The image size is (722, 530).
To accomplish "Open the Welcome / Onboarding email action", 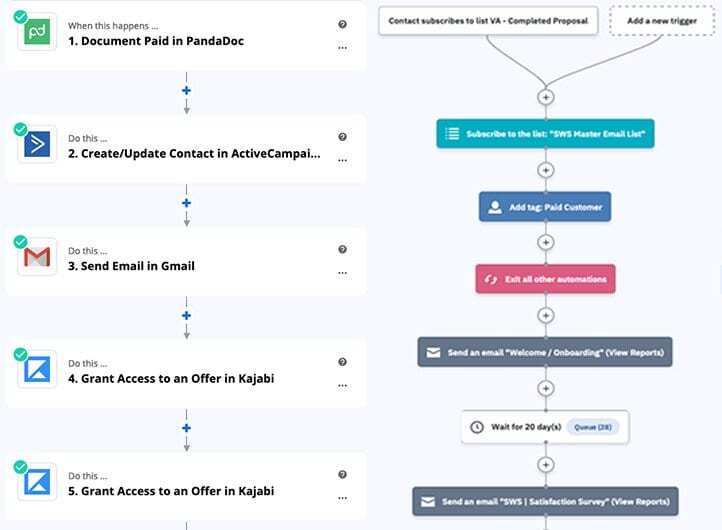I will click(545, 352).
